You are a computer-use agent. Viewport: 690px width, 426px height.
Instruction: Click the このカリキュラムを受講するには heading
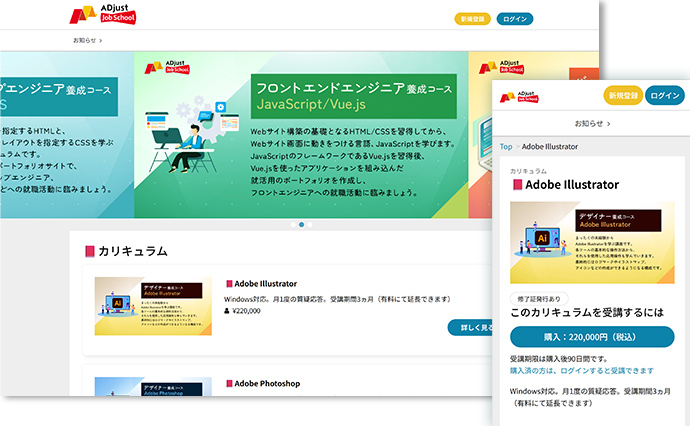587,312
